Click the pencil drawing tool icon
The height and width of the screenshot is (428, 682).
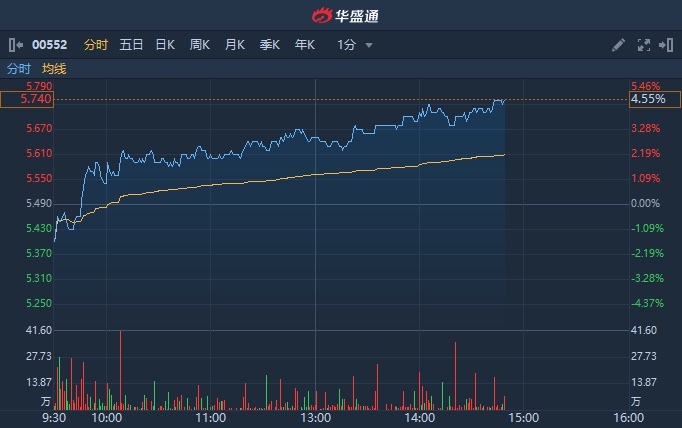[x=618, y=45]
